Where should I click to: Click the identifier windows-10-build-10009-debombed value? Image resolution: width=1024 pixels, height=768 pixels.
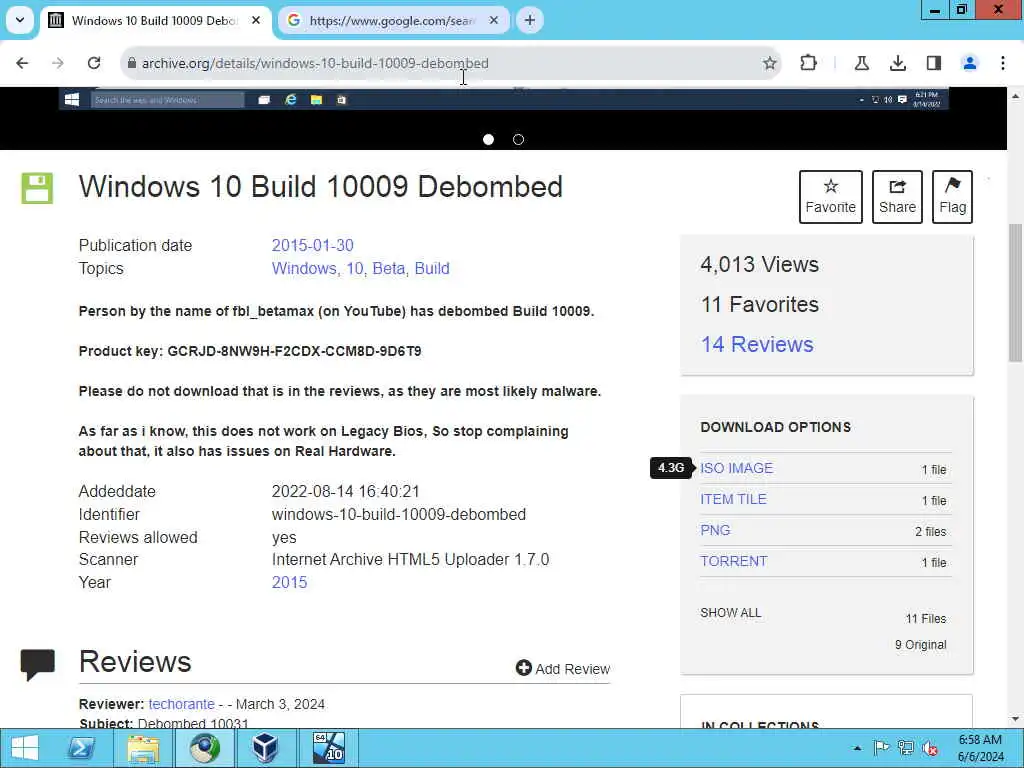[x=398, y=515]
